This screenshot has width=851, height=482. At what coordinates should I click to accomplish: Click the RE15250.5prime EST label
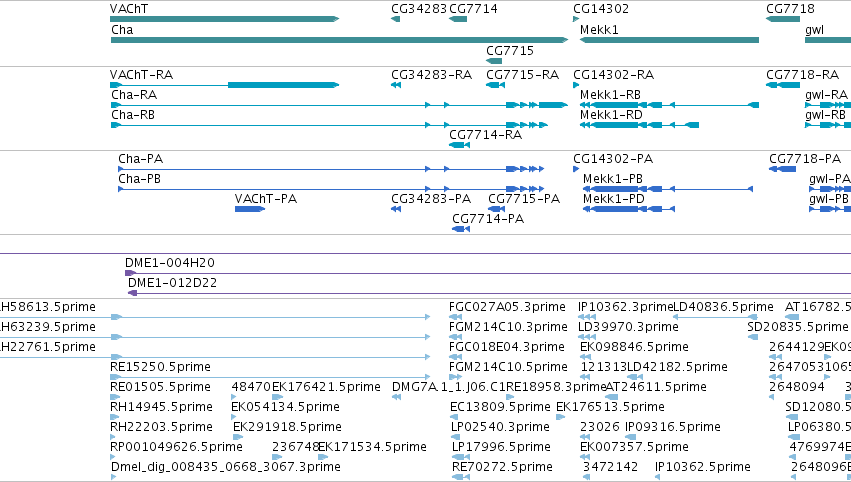pyautogui.click(x=160, y=367)
